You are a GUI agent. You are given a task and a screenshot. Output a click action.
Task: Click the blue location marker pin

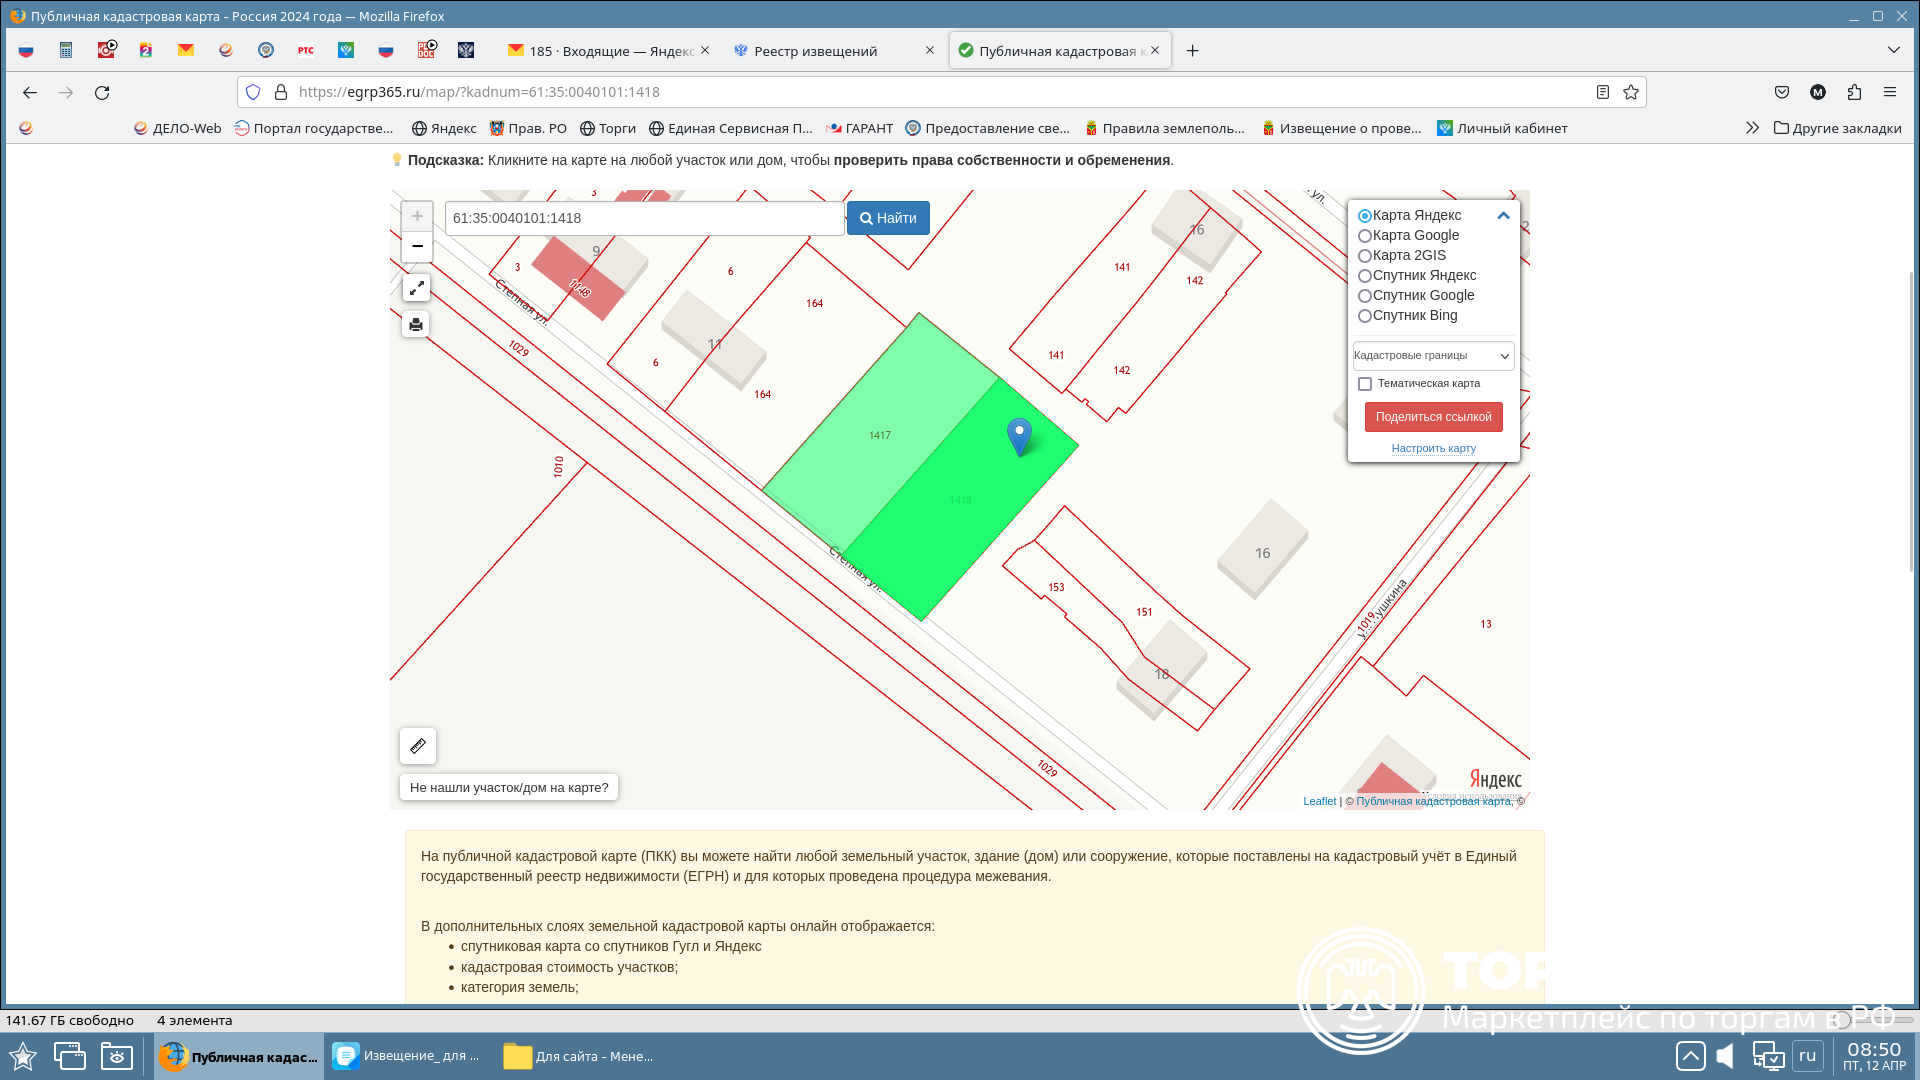point(1019,435)
